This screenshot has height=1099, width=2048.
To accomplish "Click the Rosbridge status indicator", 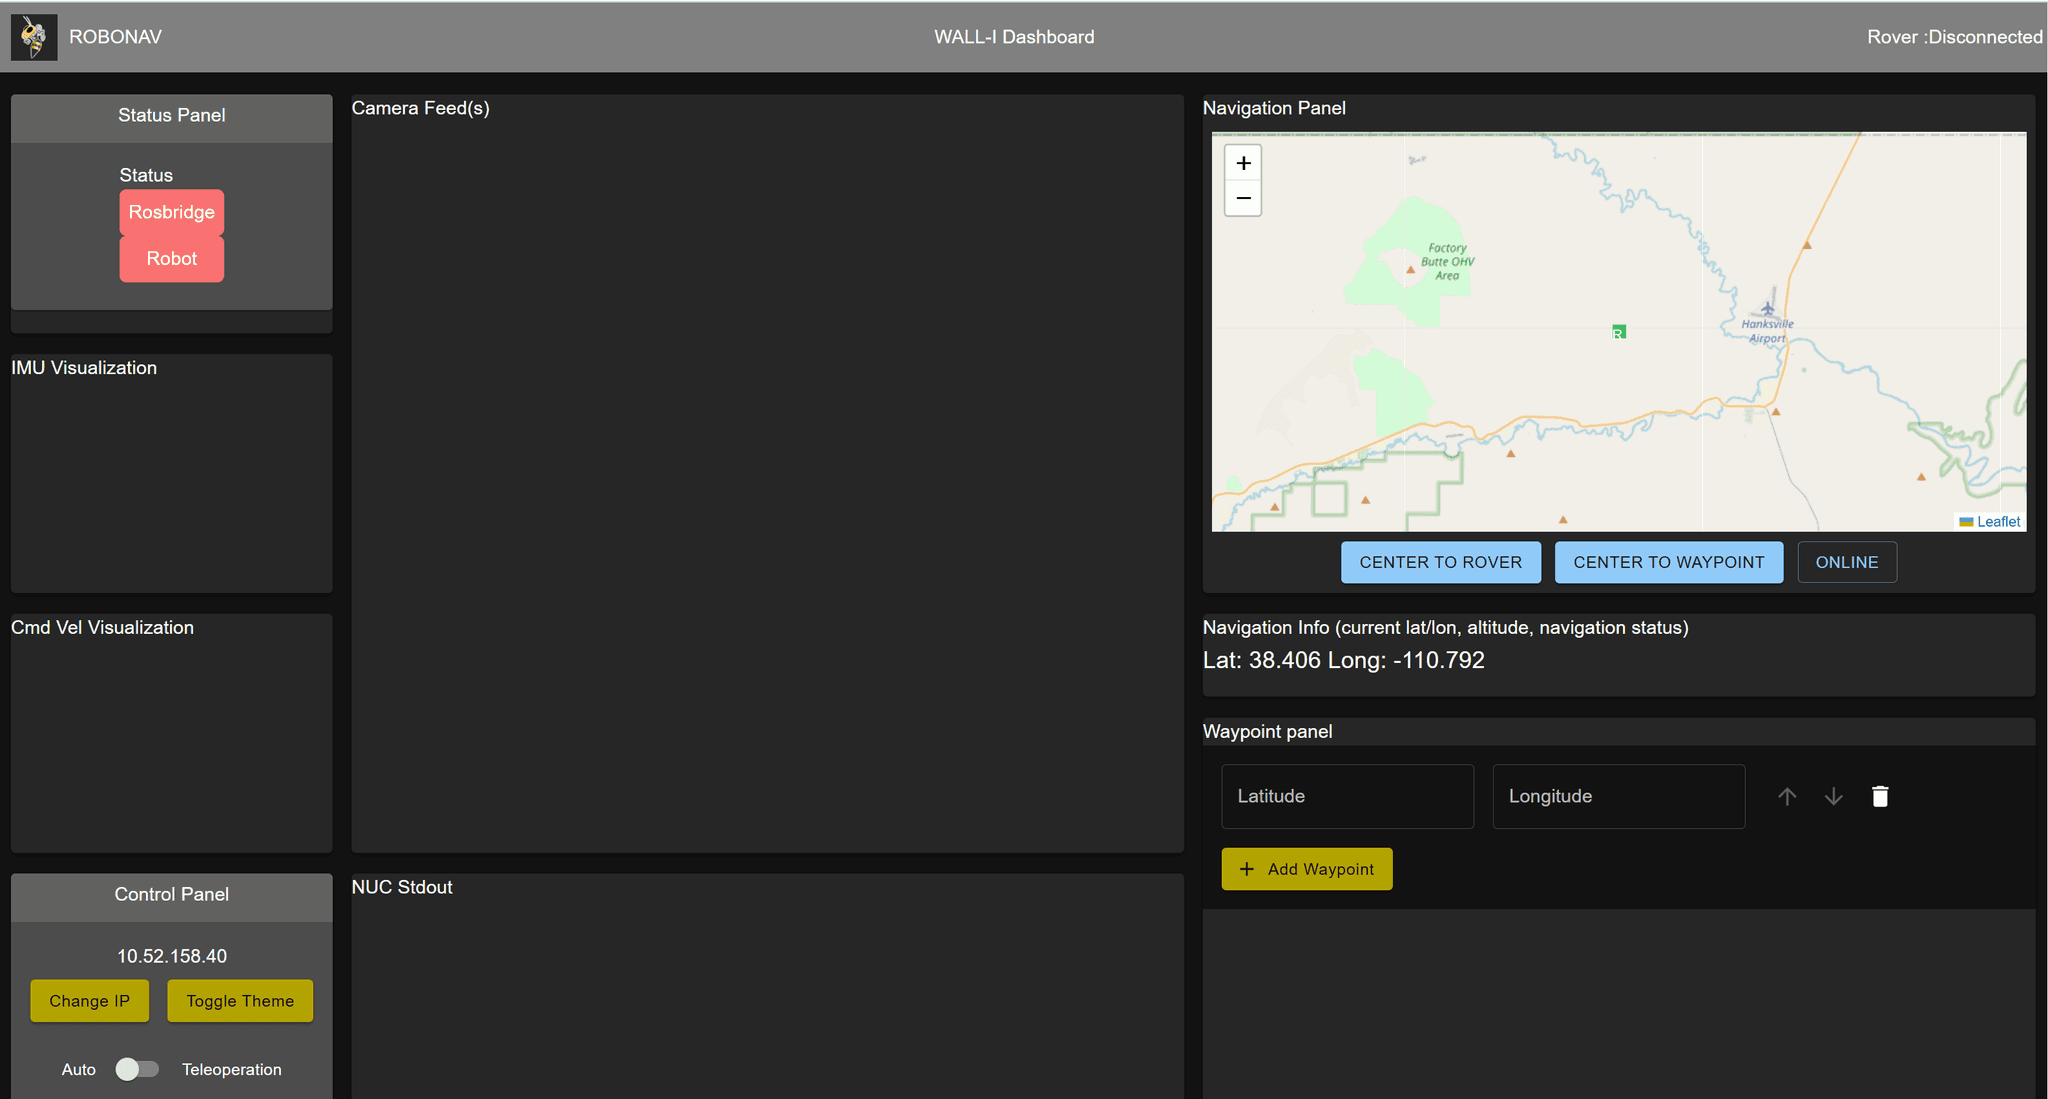I will (171, 211).
